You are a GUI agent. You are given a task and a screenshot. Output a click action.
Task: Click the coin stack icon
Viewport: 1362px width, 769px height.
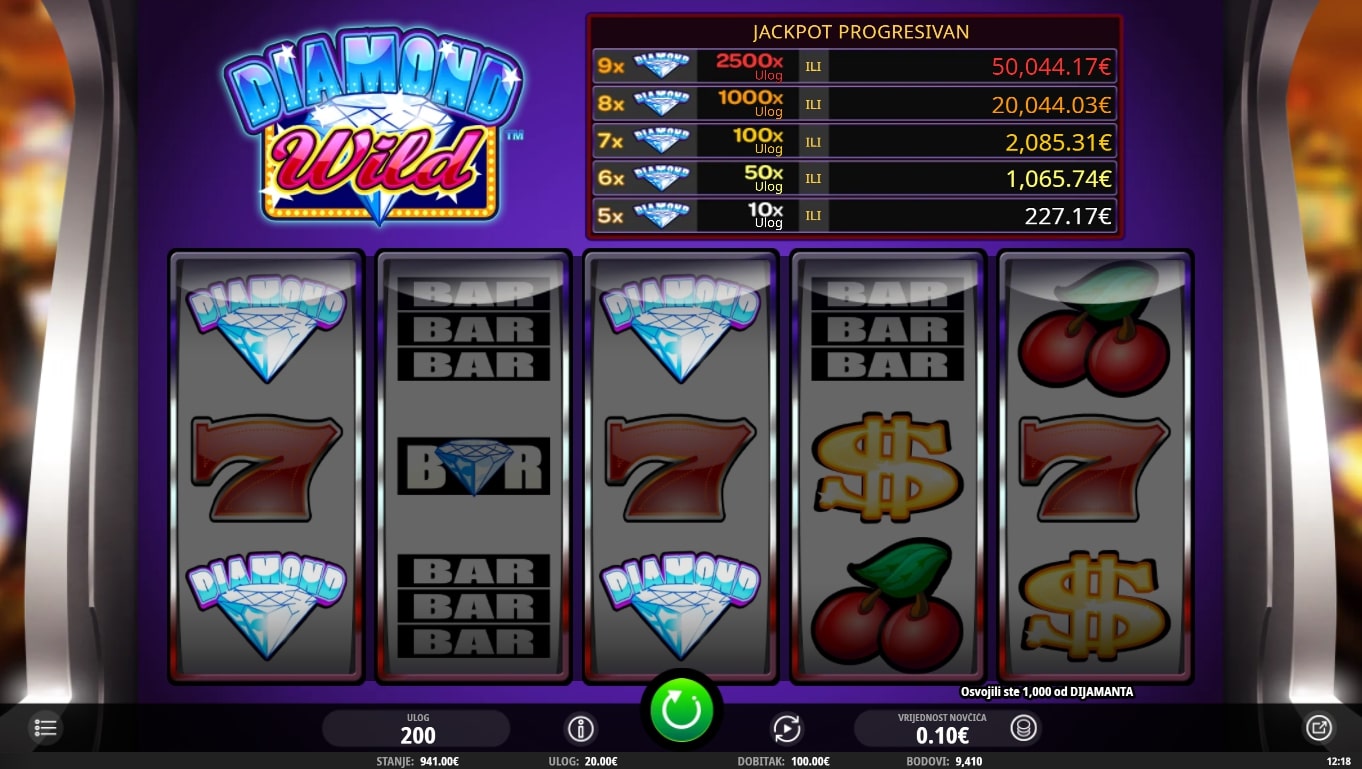[x=1021, y=729]
